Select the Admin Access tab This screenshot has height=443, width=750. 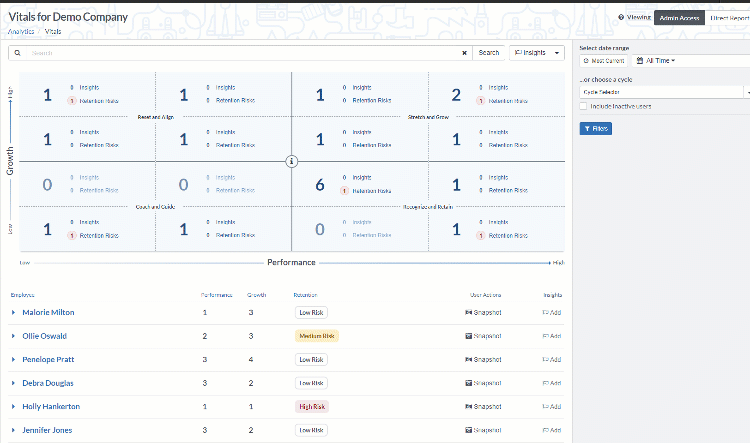[679, 18]
